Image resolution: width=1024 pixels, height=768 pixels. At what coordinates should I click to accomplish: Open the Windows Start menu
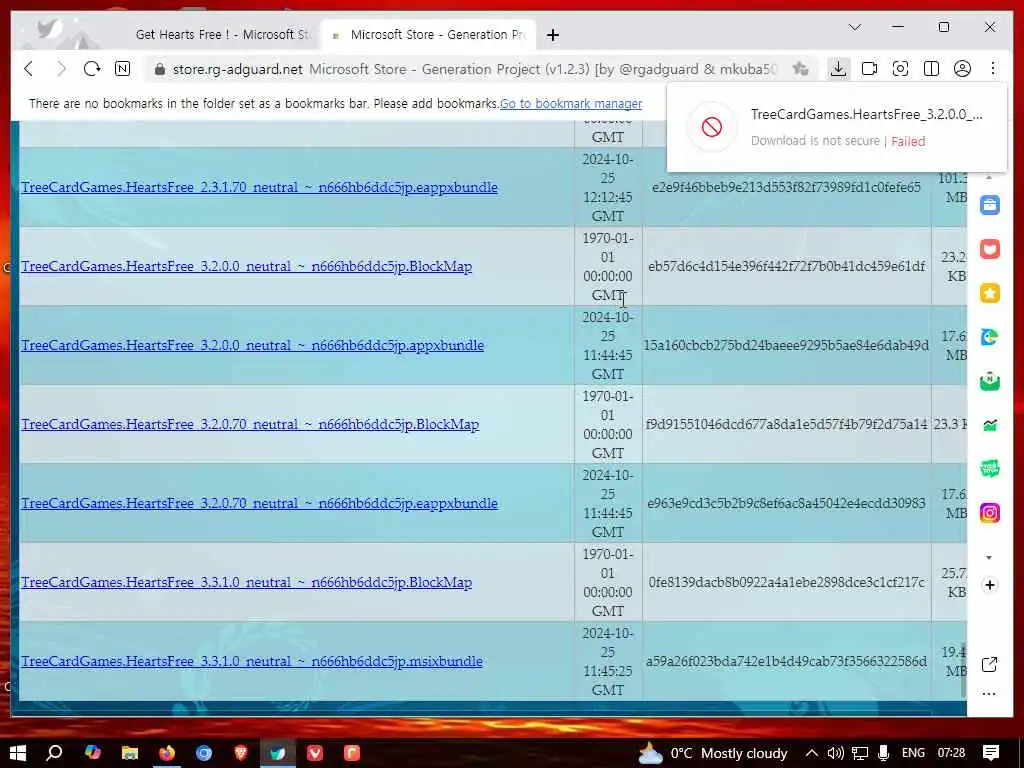pyautogui.click(x=18, y=753)
